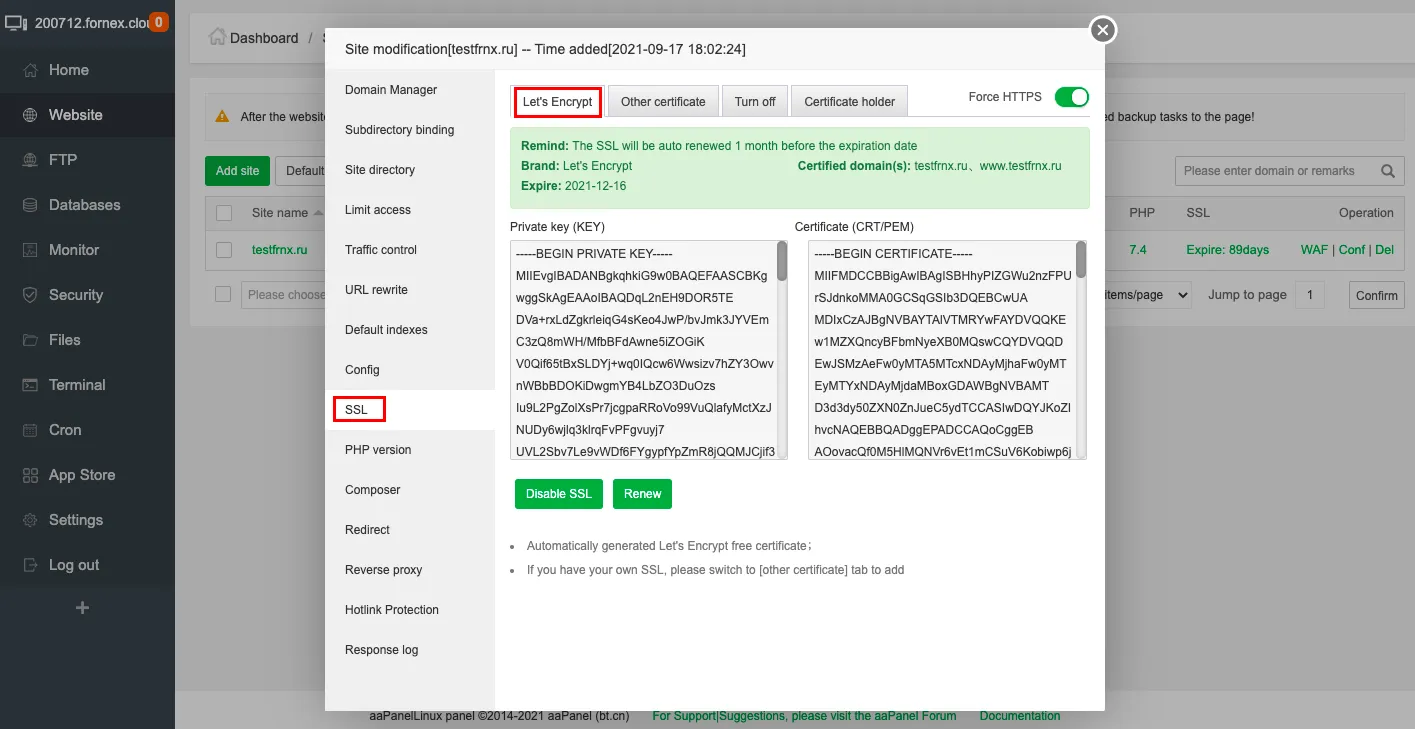The image size is (1415, 729).
Task: Click the search magnifier icon
Action: point(1387,171)
